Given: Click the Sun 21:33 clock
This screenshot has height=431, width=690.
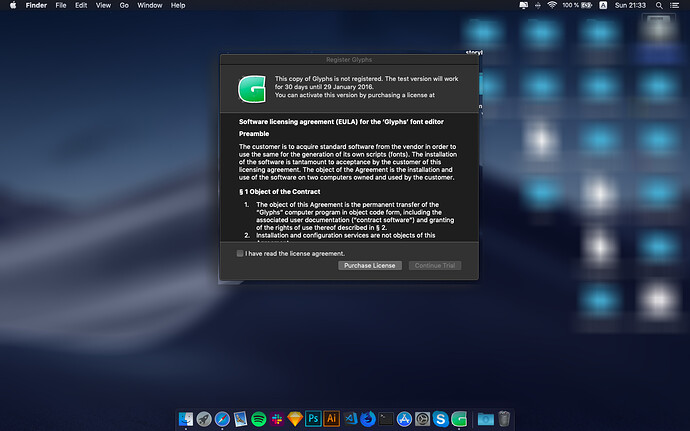Looking at the screenshot, I should (x=630, y=5).
